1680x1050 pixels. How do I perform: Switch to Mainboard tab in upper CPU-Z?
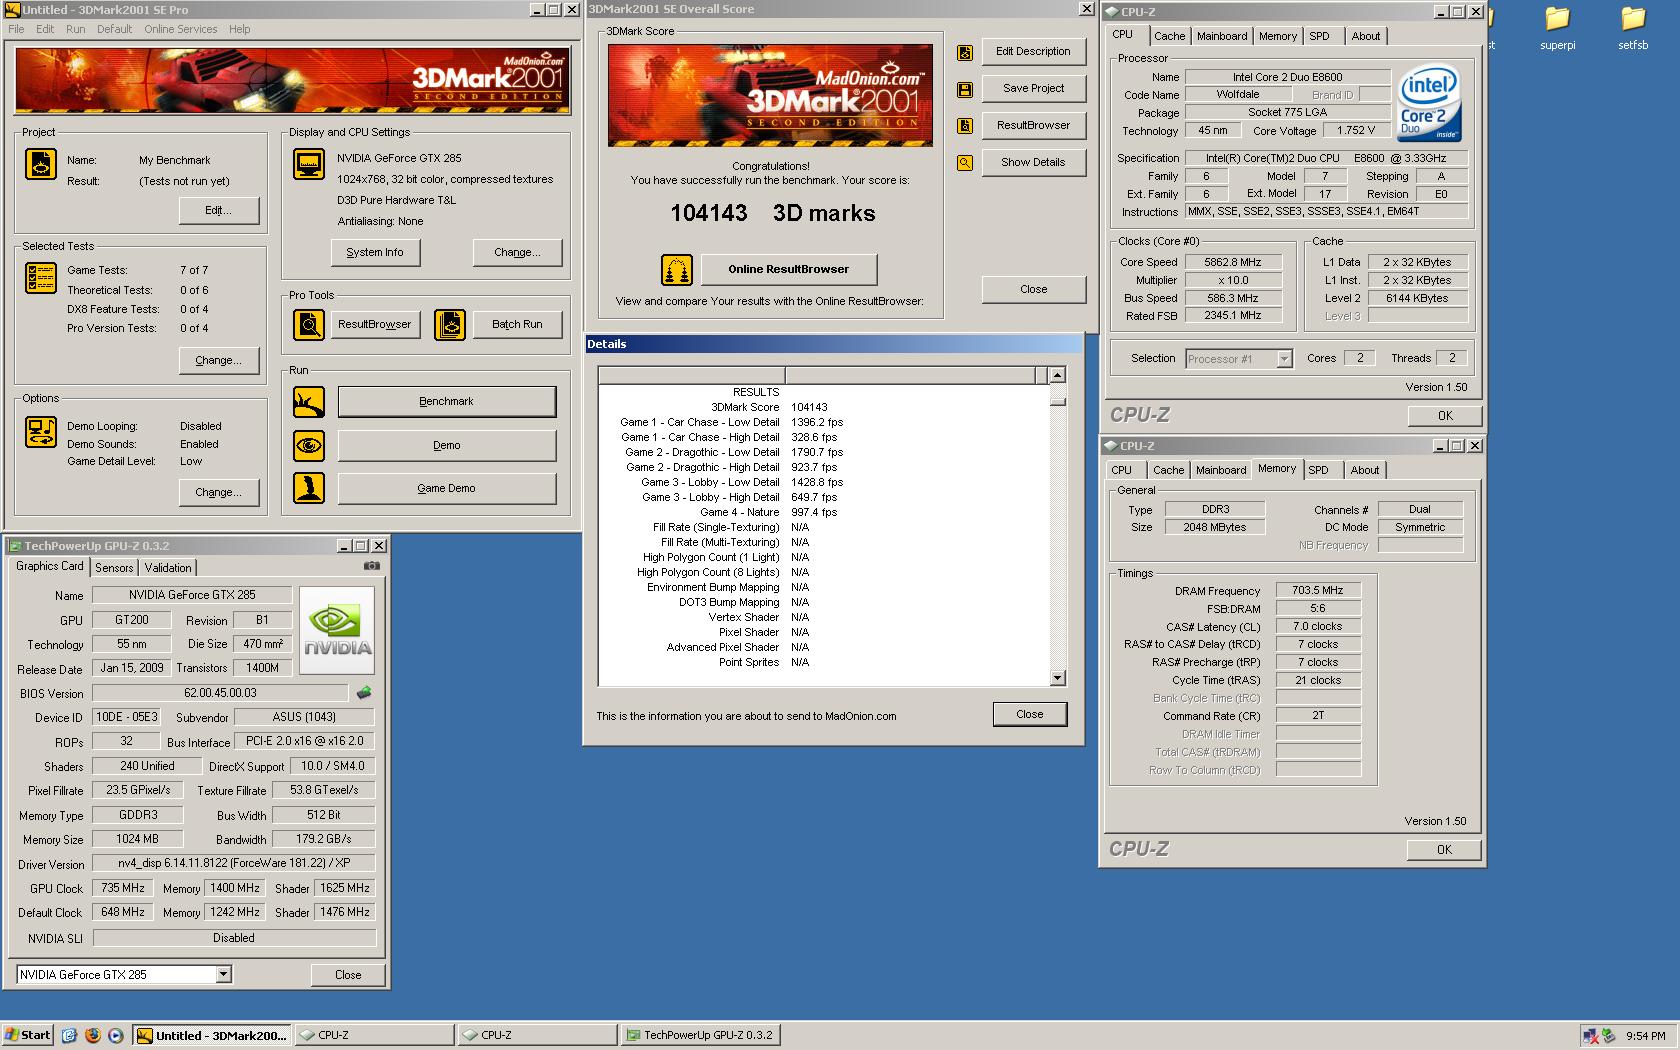[1222, 36]
